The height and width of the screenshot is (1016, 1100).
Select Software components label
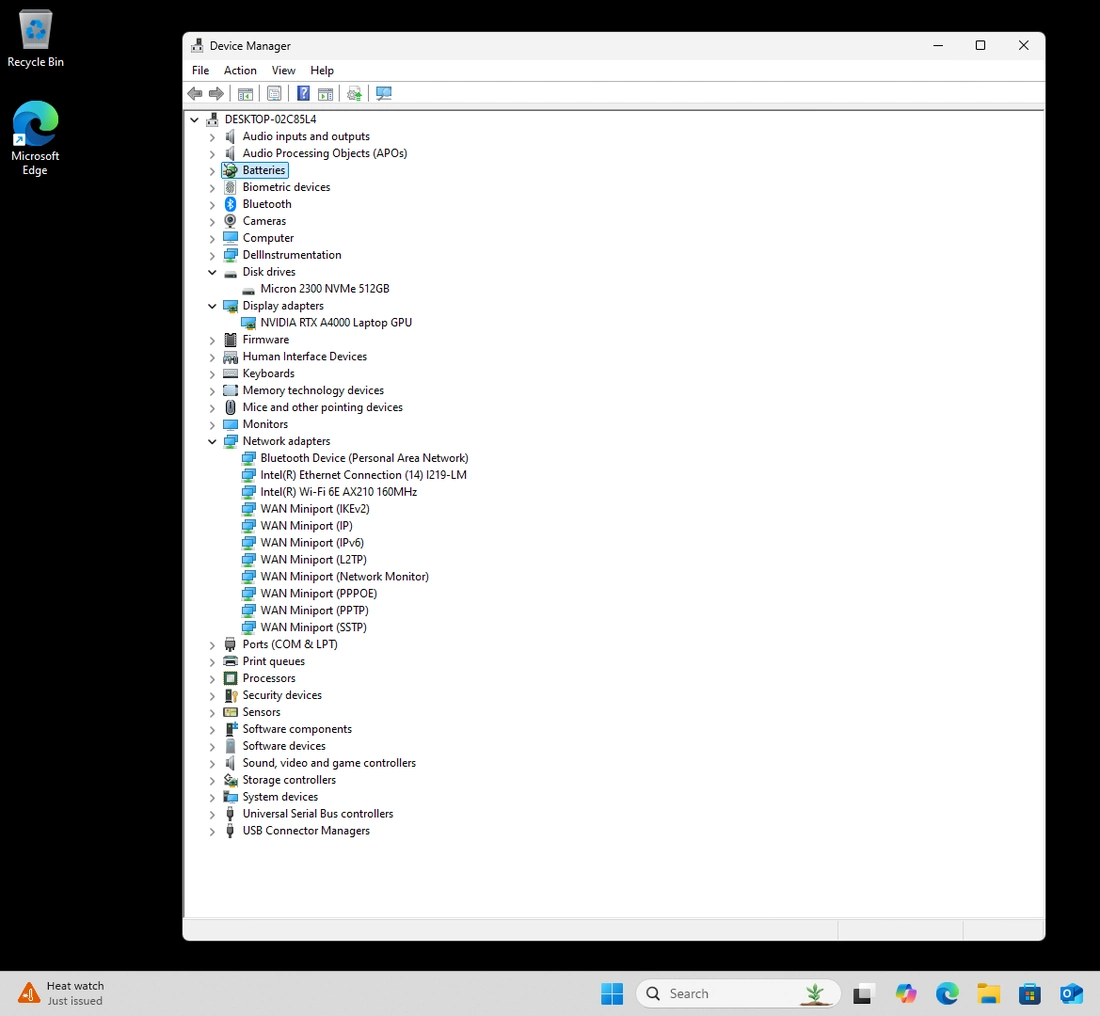click(297, 729)
